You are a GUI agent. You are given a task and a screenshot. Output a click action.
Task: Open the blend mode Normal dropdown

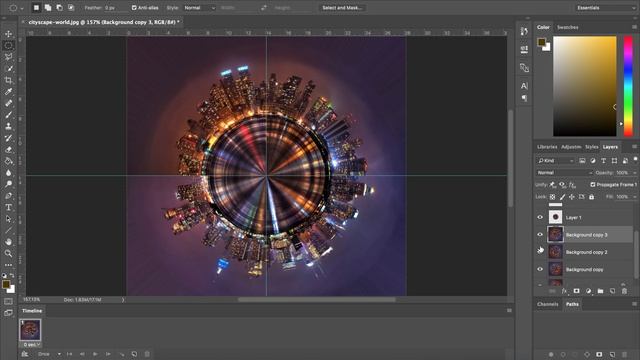click(564, 173)
